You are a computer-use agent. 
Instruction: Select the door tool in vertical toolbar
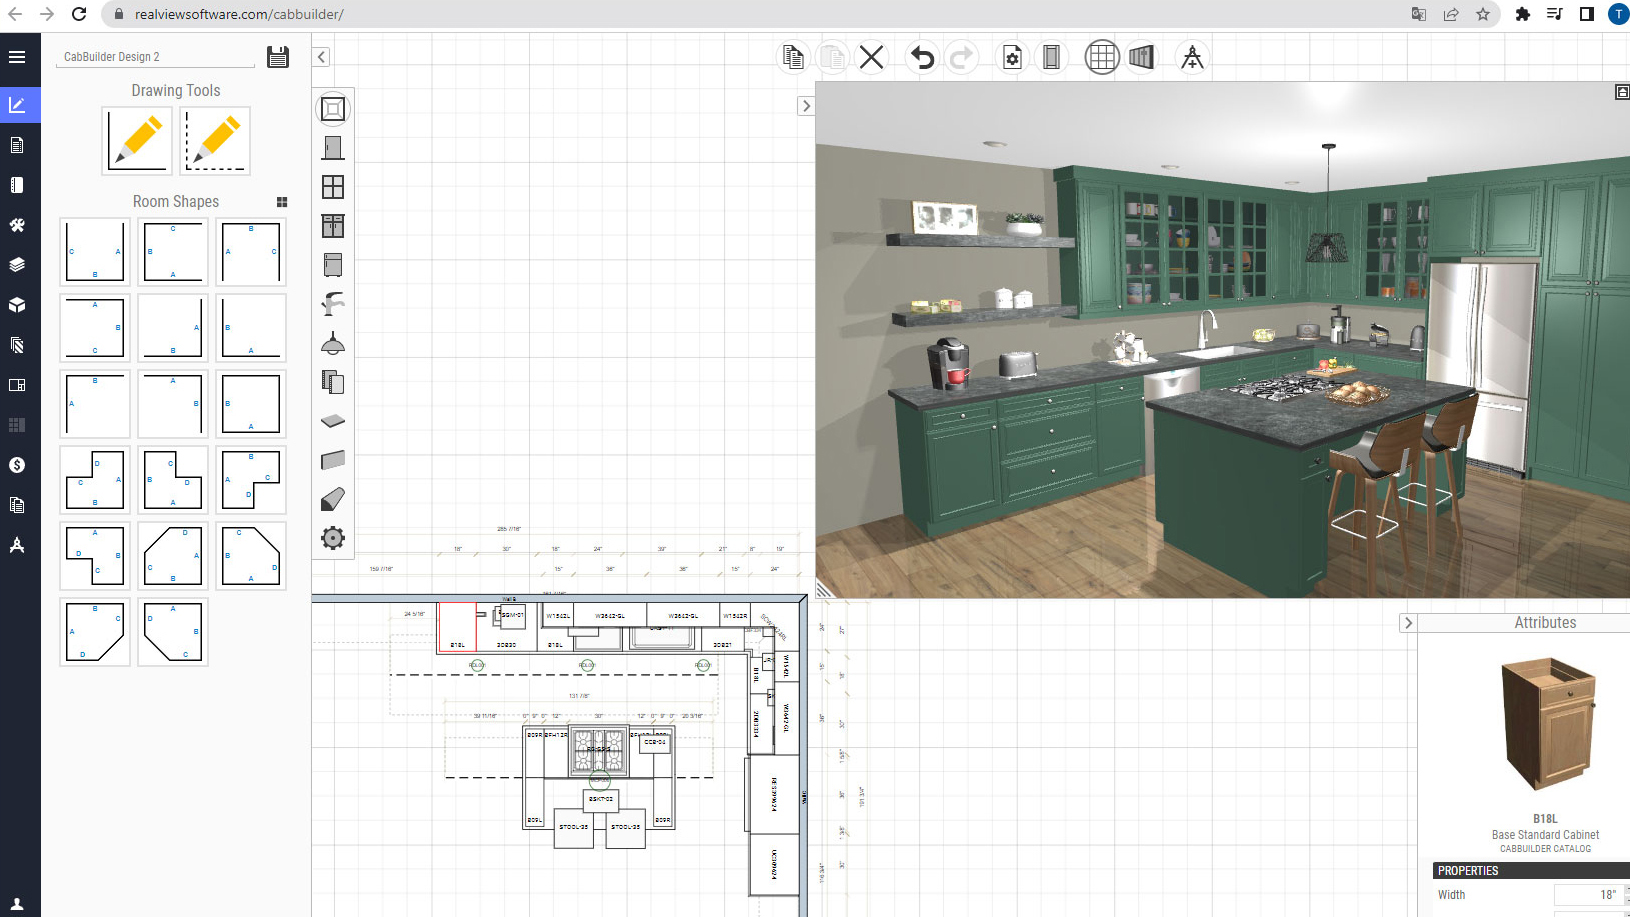[x=333, y=148]
